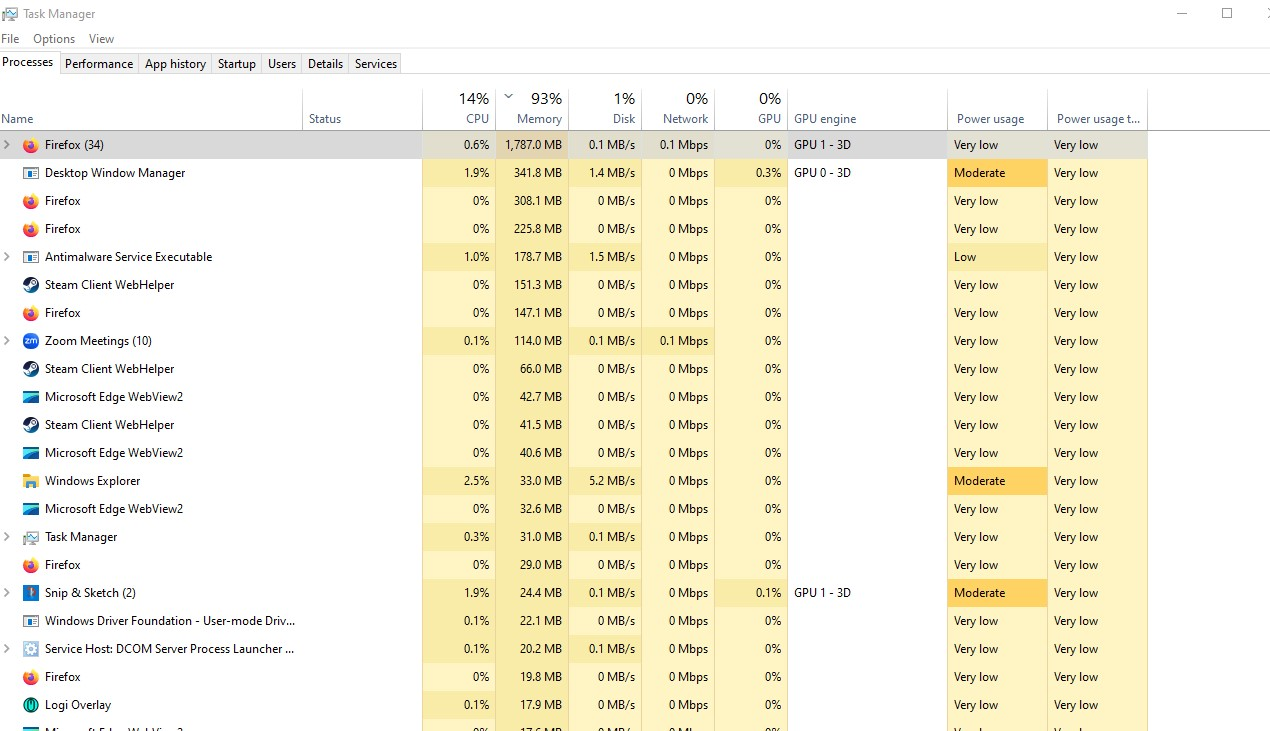Switch to the Performance tab

point(99,64)
